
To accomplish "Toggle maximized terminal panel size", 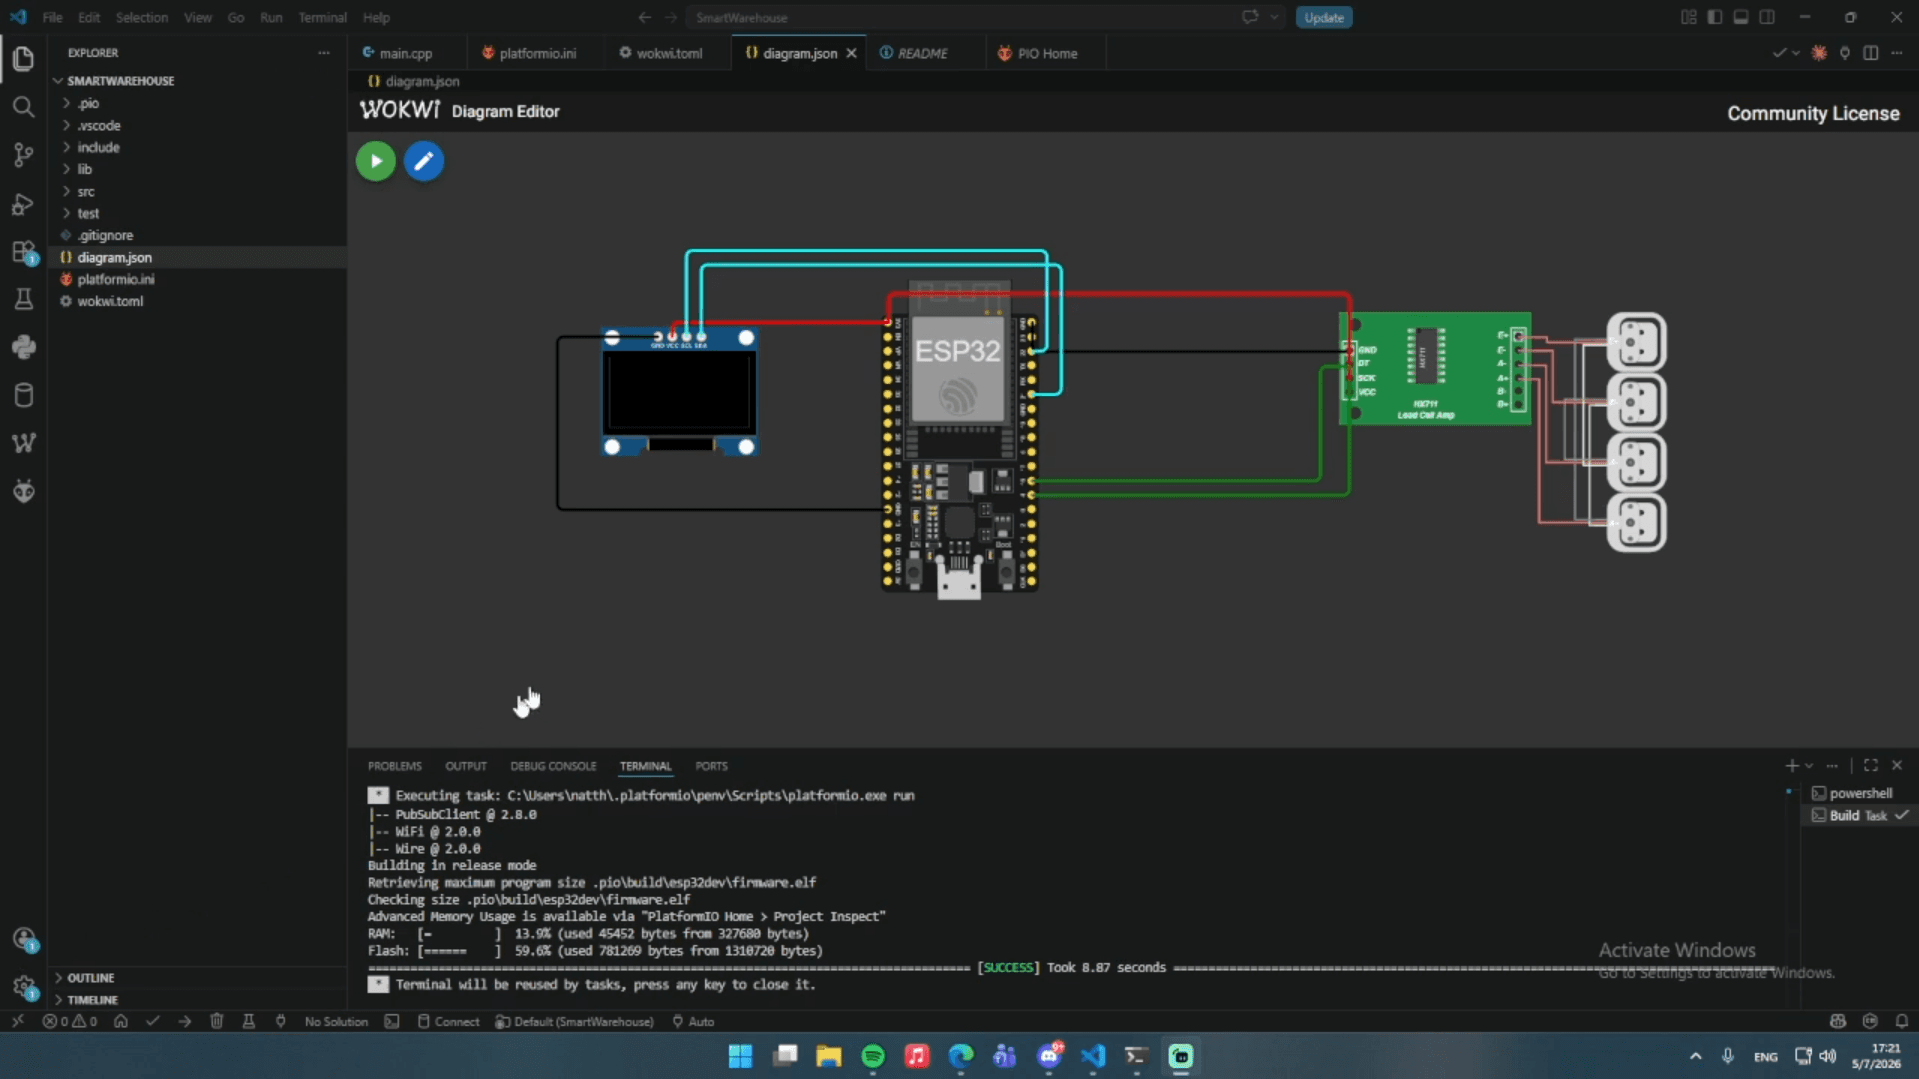I will 1870,765.
